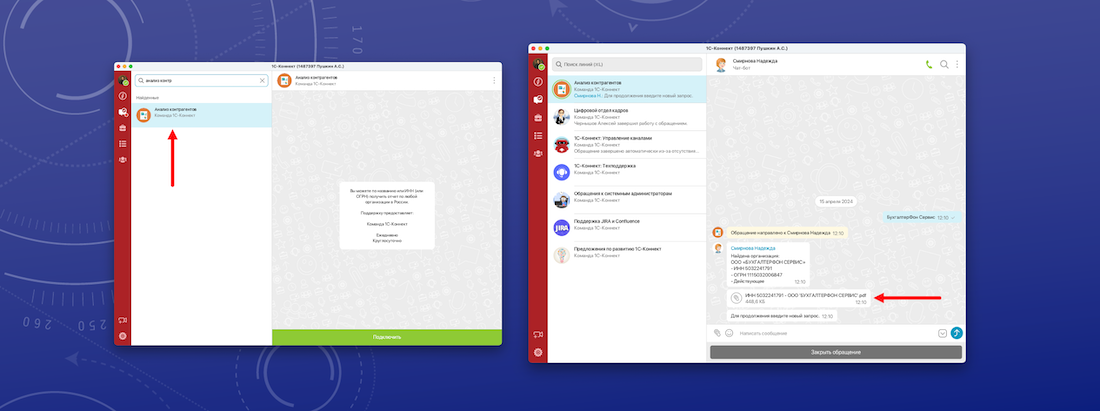Viewport: 1100px width, 411px height.
Task: Open the three-dot menu in Смирнова Надежда chat
Action: point(957,65)
